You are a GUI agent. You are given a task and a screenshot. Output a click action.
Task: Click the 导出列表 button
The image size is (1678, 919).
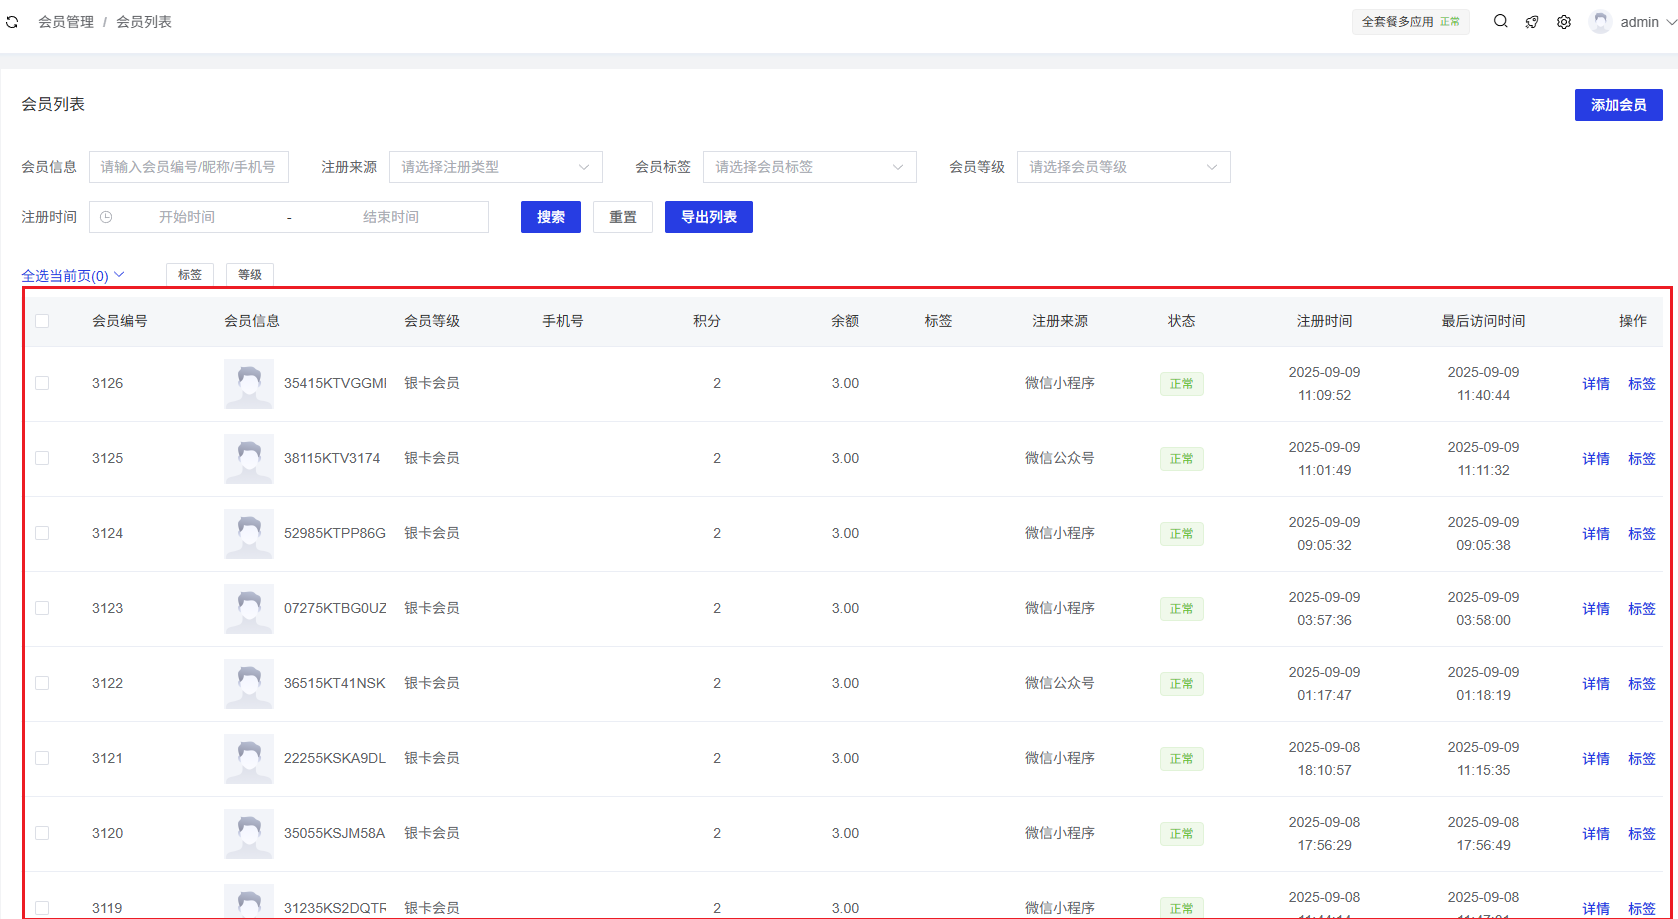click(x=708, y=217)
